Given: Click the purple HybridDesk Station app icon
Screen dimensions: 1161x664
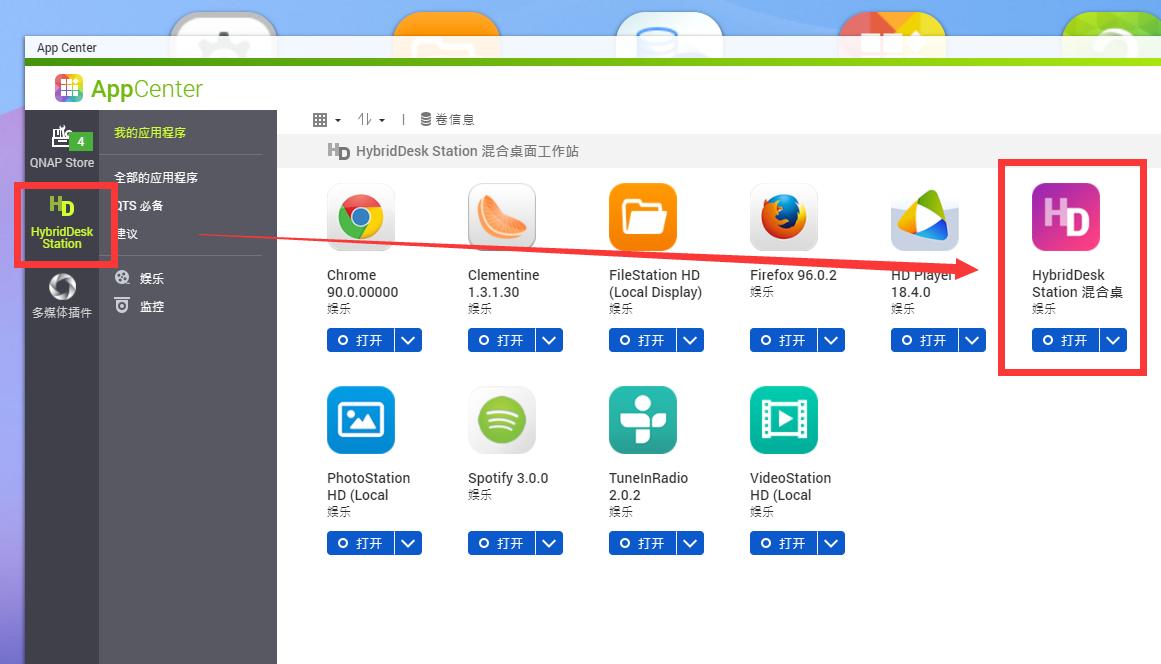Looking at the screenshot, I should [1066, 217].
